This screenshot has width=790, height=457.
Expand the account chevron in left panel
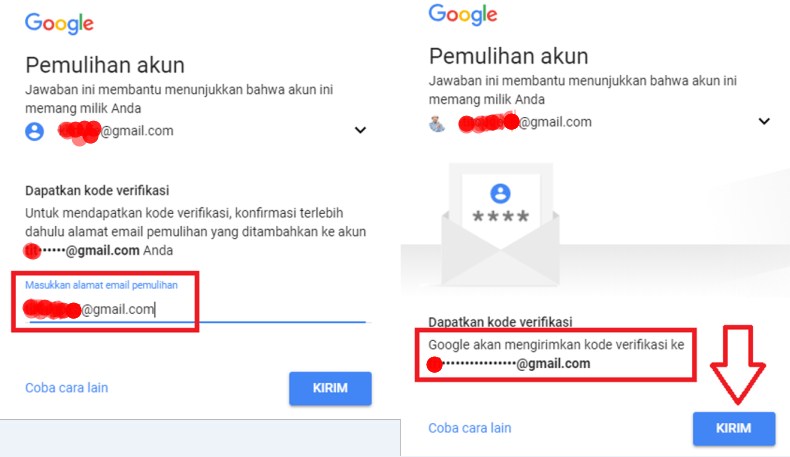pyautogui.click(x=360, y=130)
